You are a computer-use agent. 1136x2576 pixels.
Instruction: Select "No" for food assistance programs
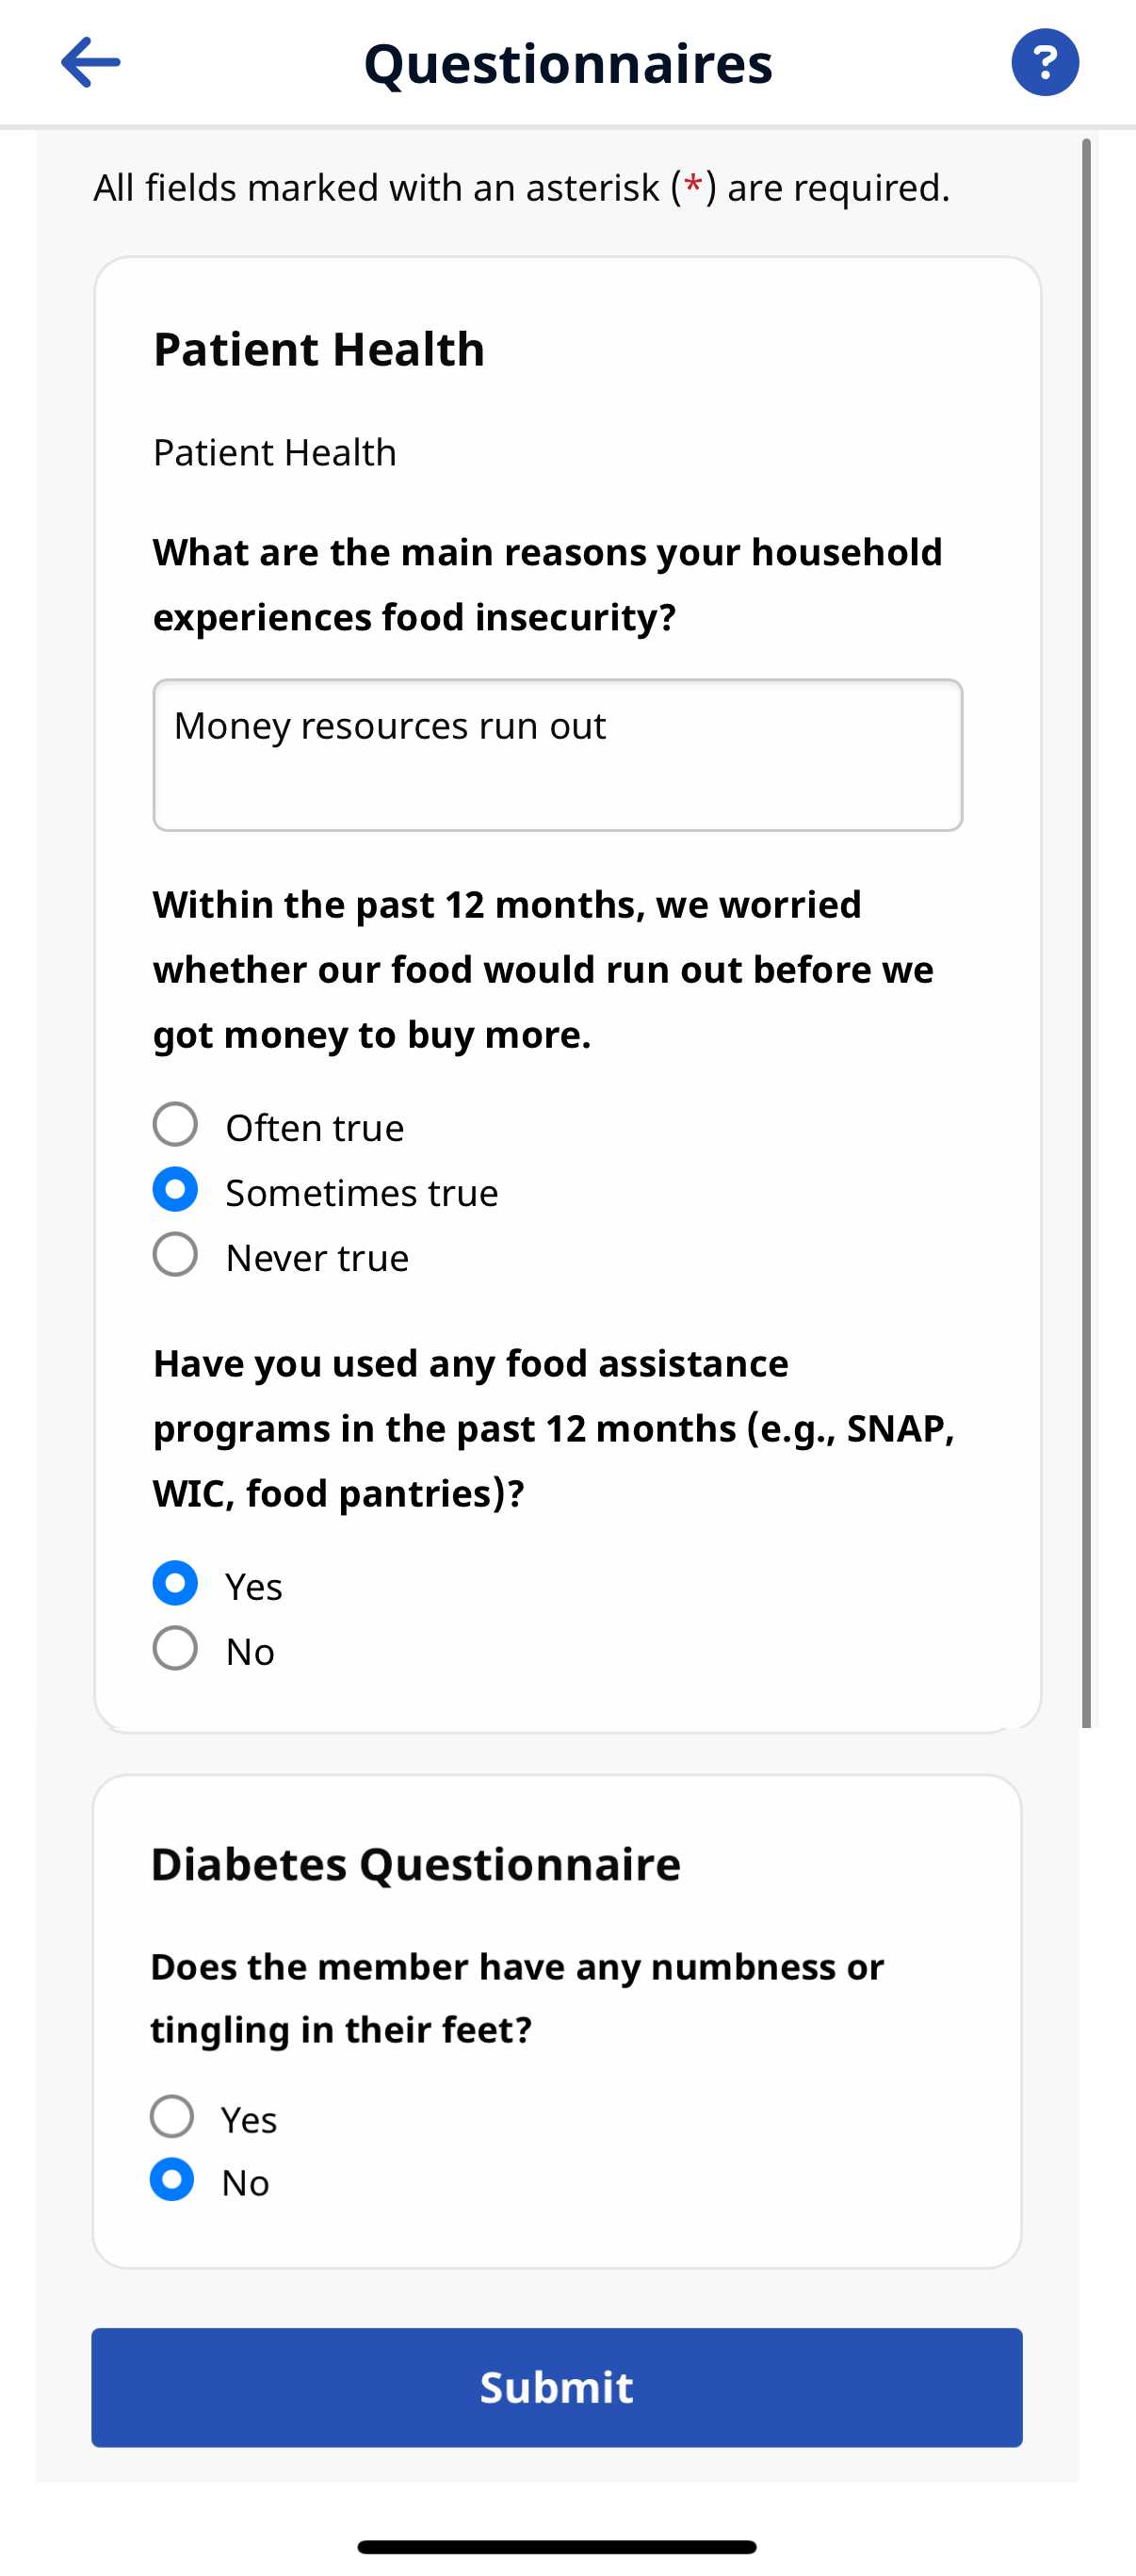point(175,1649)
